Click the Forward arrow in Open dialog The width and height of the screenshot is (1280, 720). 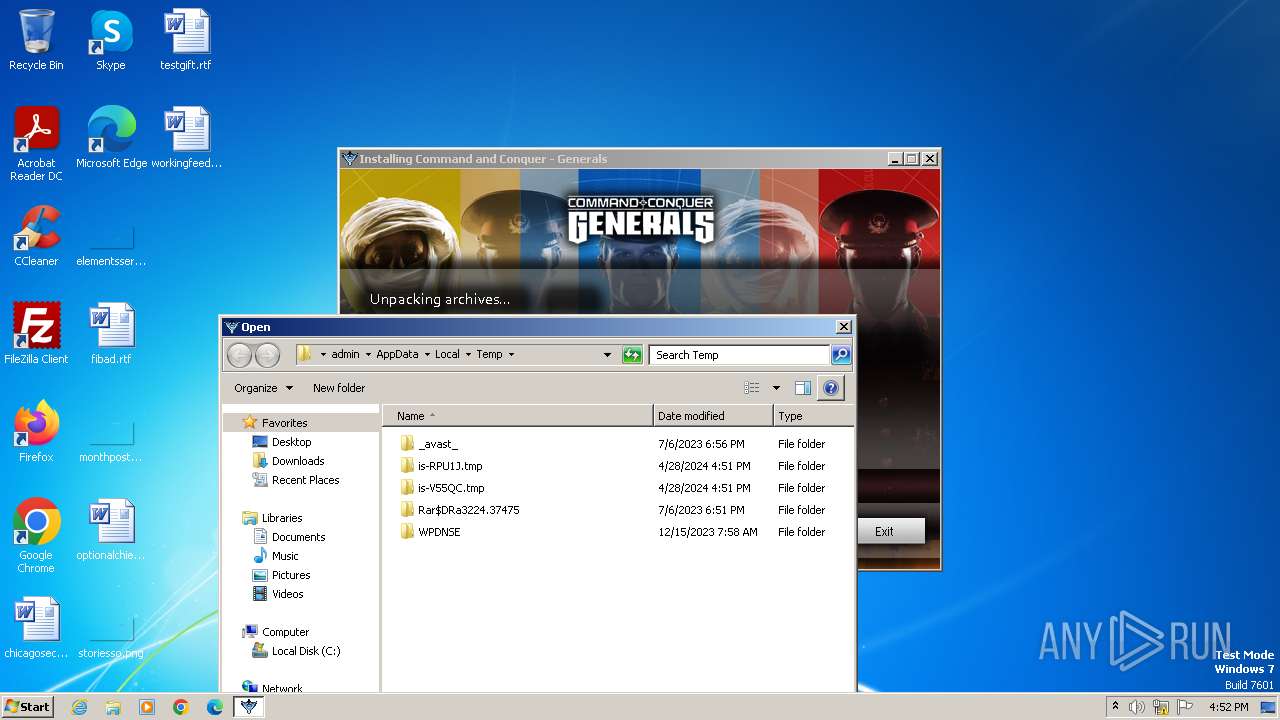click(267, 355)
